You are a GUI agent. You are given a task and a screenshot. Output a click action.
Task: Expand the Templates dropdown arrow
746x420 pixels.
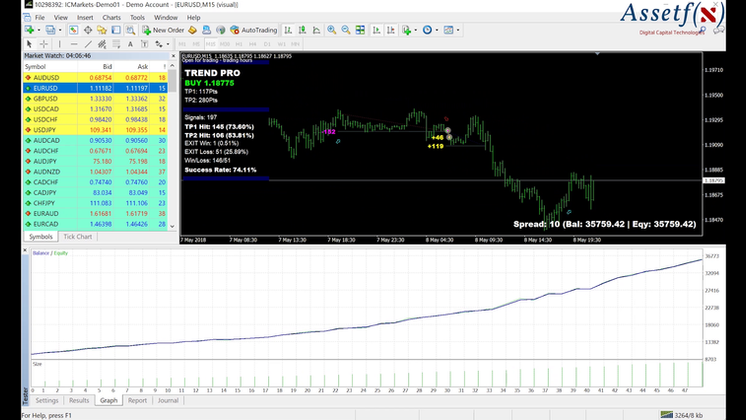click(x=458, y=30)
